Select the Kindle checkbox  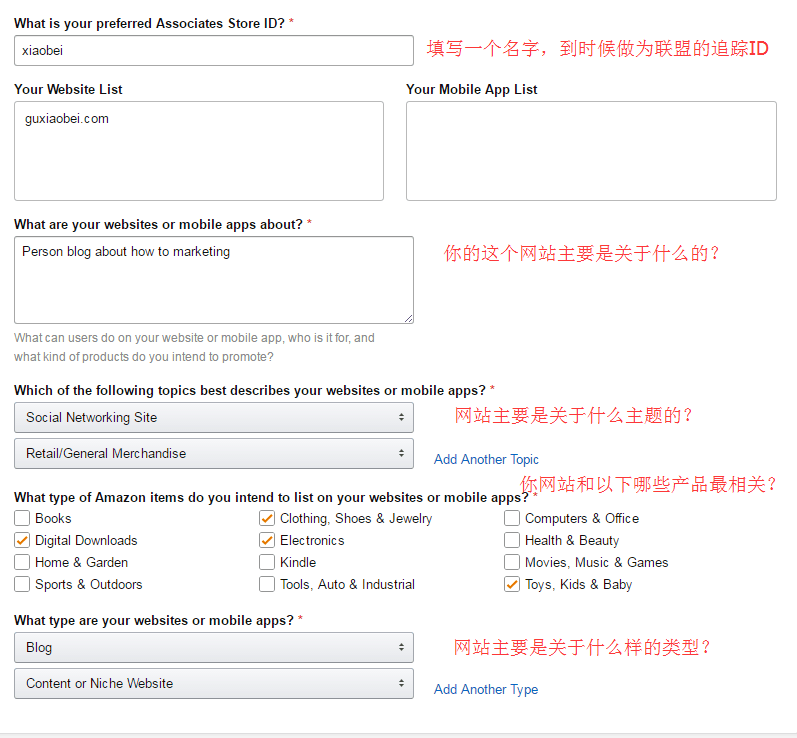(267, 562)
